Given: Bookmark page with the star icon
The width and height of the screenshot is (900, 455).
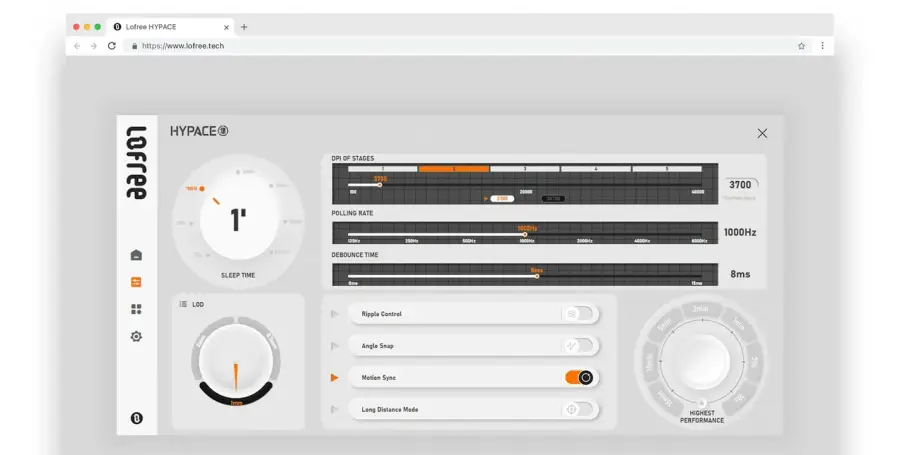Looking at the screenshot, I should coord(801,46).
